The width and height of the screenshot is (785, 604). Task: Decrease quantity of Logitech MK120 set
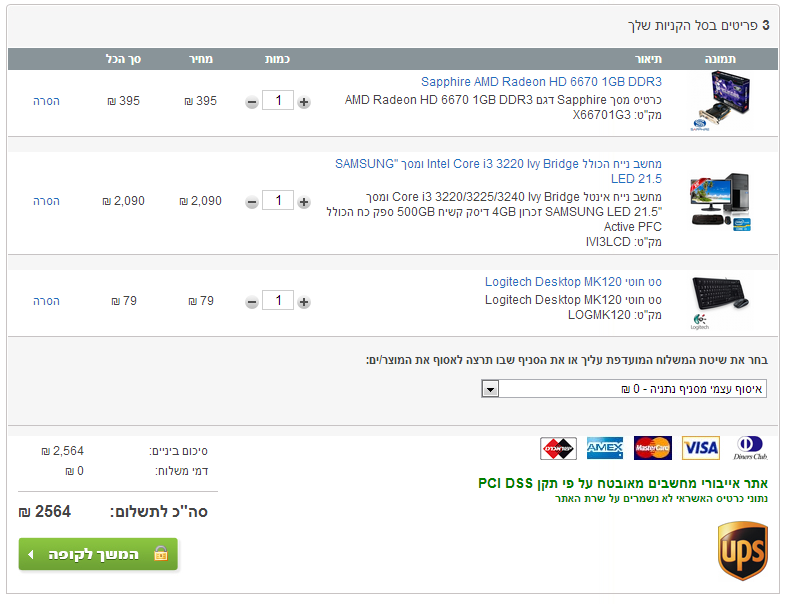pyautogui.click(x=251, y=302)
